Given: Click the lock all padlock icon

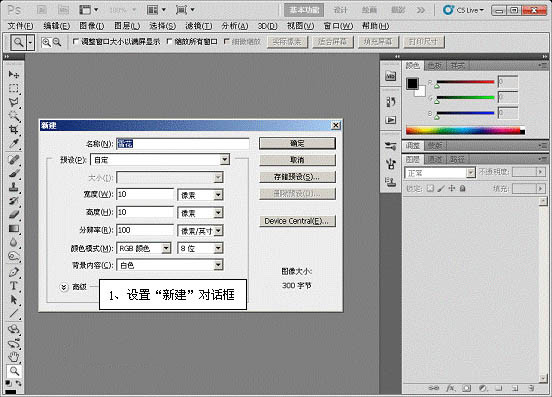Looking at the screenshot, I should pyautogui.click(x=463, y=189).
